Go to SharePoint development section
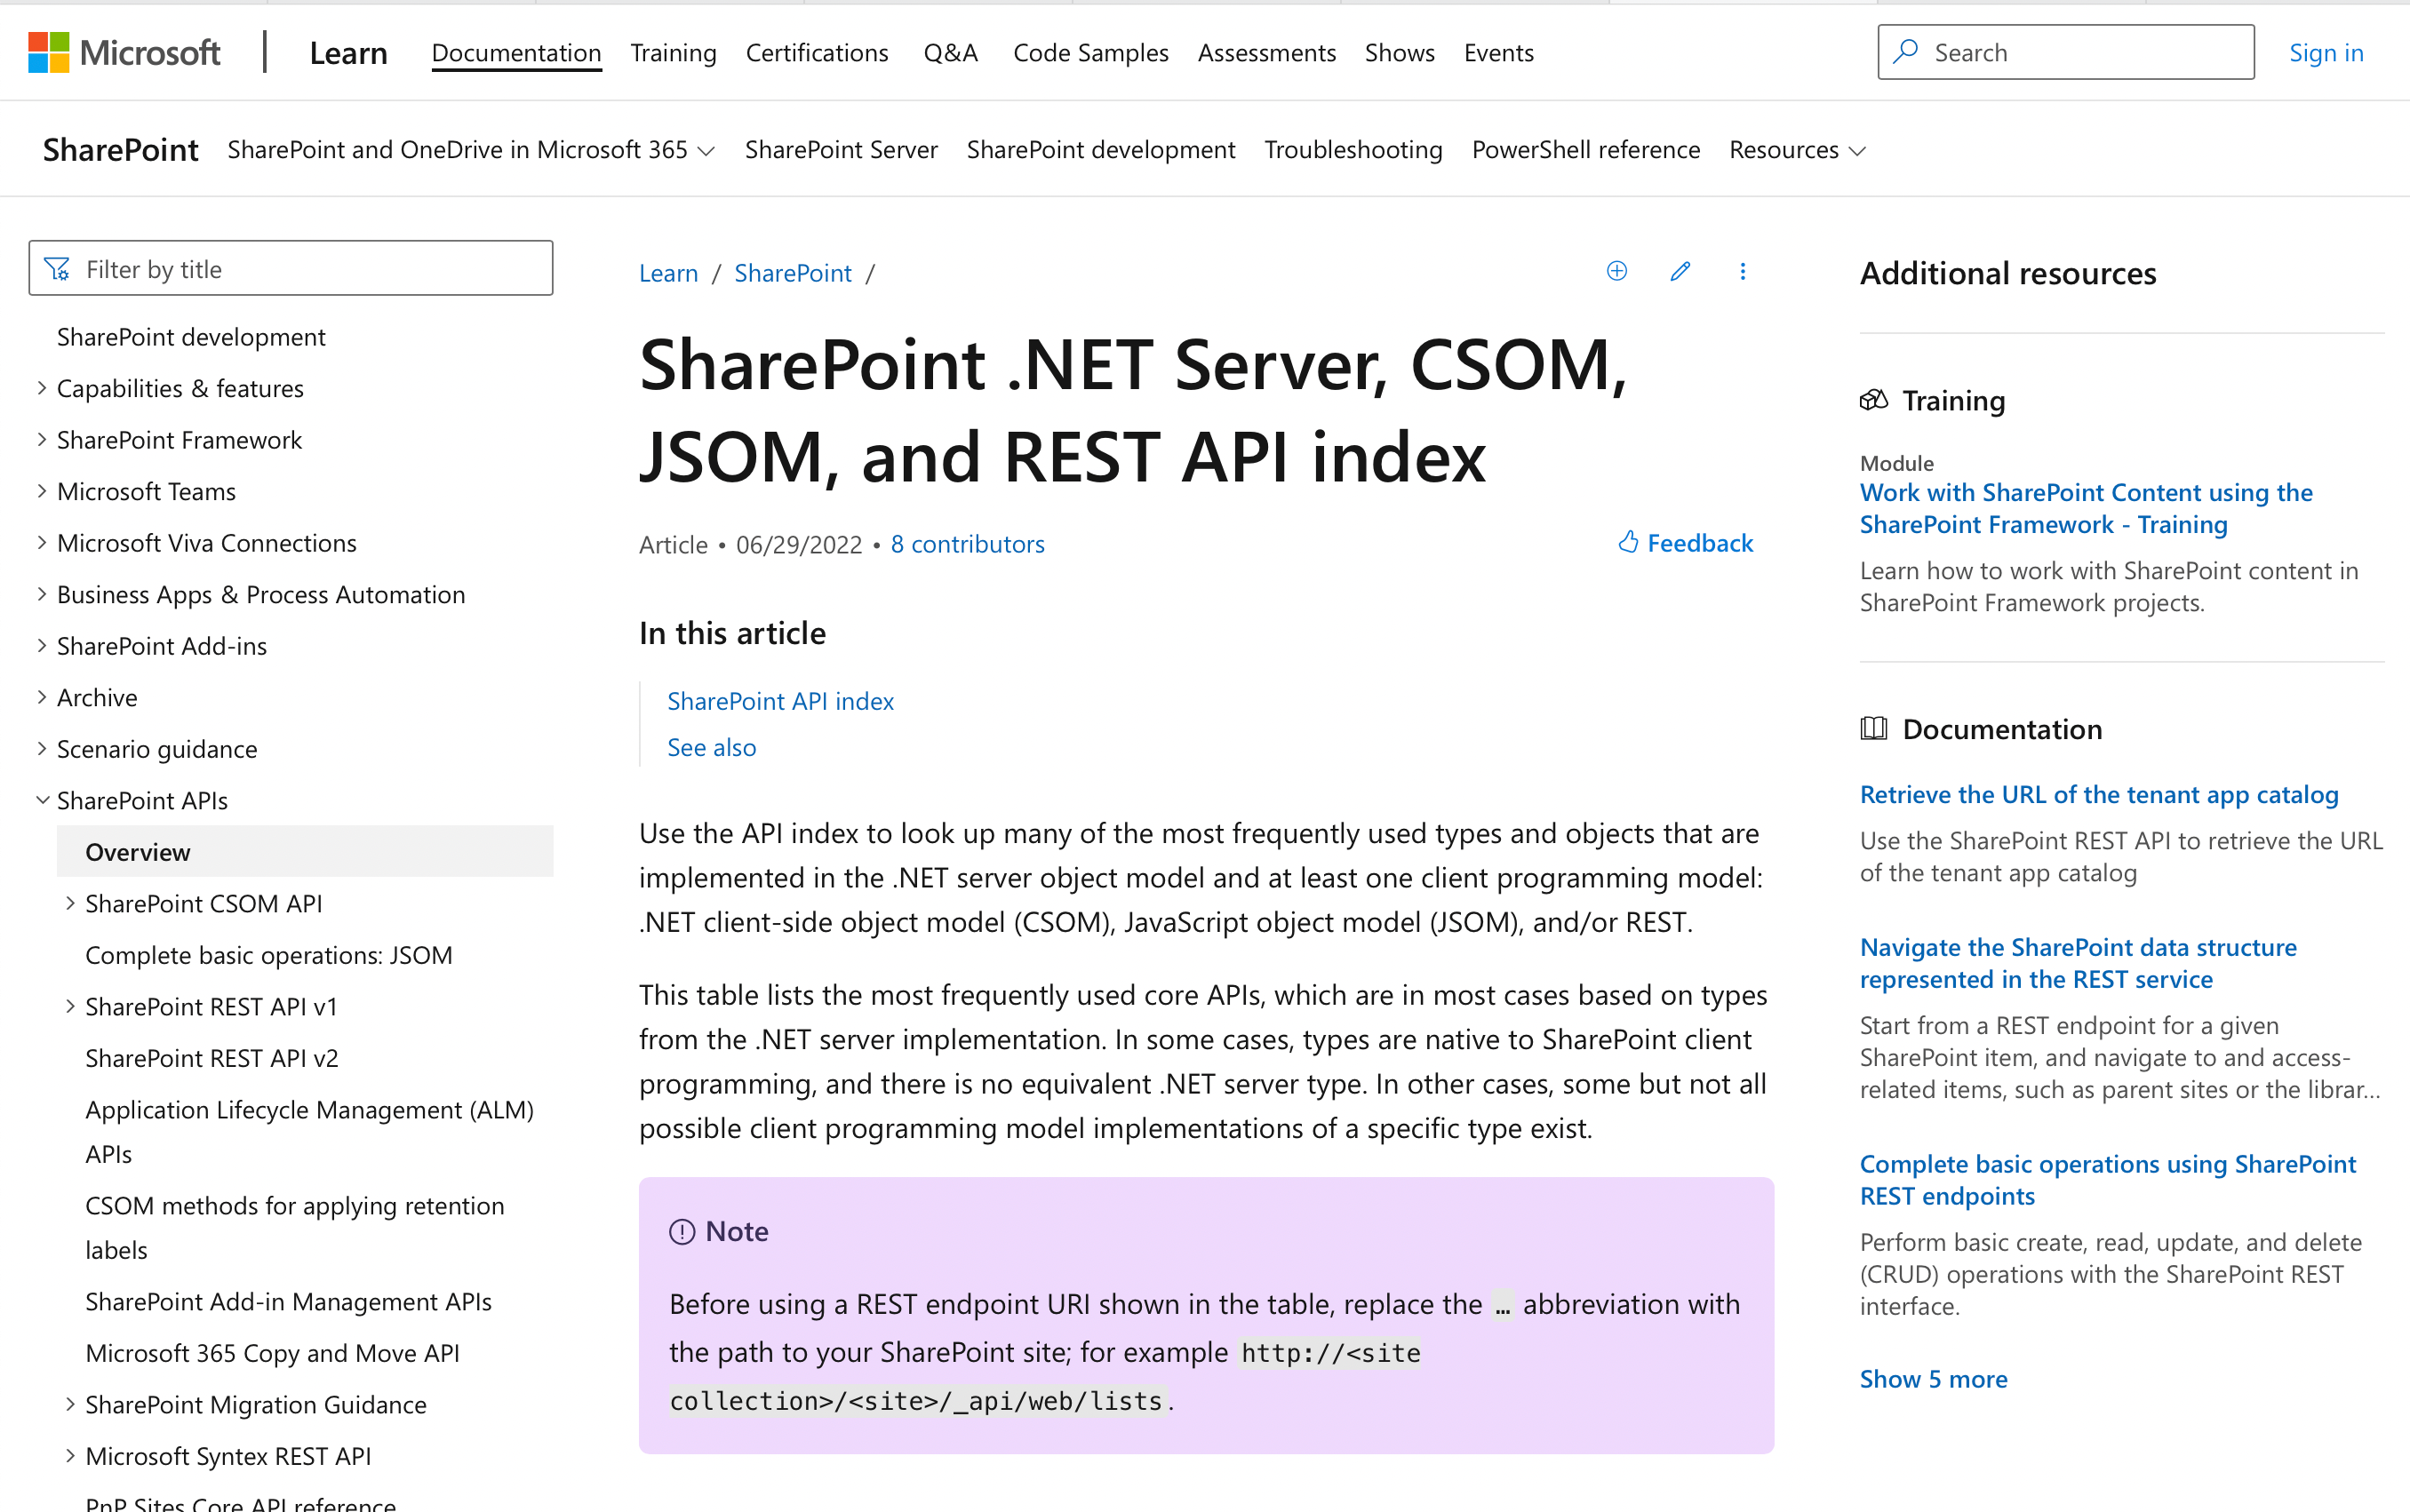This screenshot has height=1512, width=2410. point(1101,149)
